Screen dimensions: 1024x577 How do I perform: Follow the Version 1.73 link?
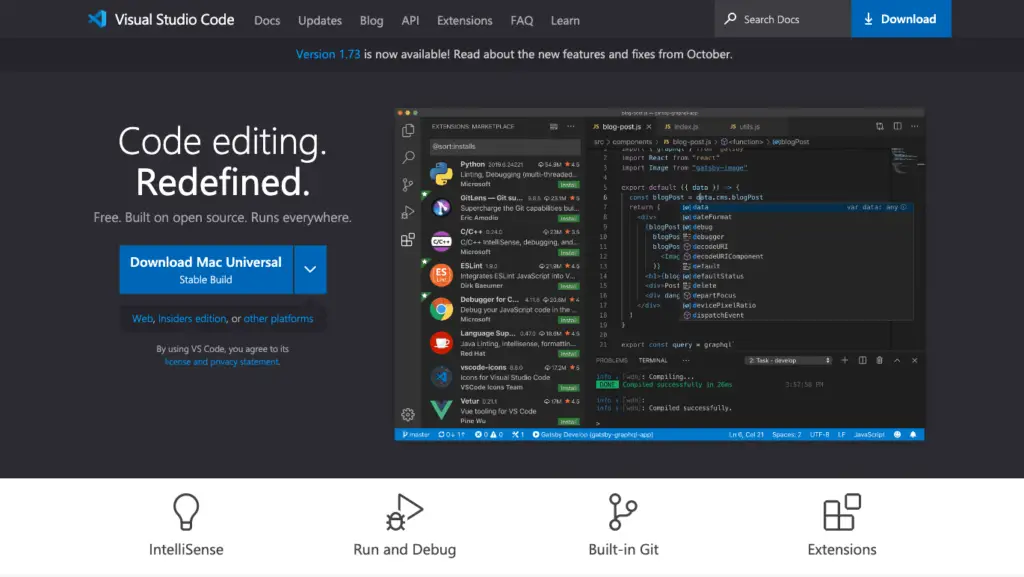328,54
